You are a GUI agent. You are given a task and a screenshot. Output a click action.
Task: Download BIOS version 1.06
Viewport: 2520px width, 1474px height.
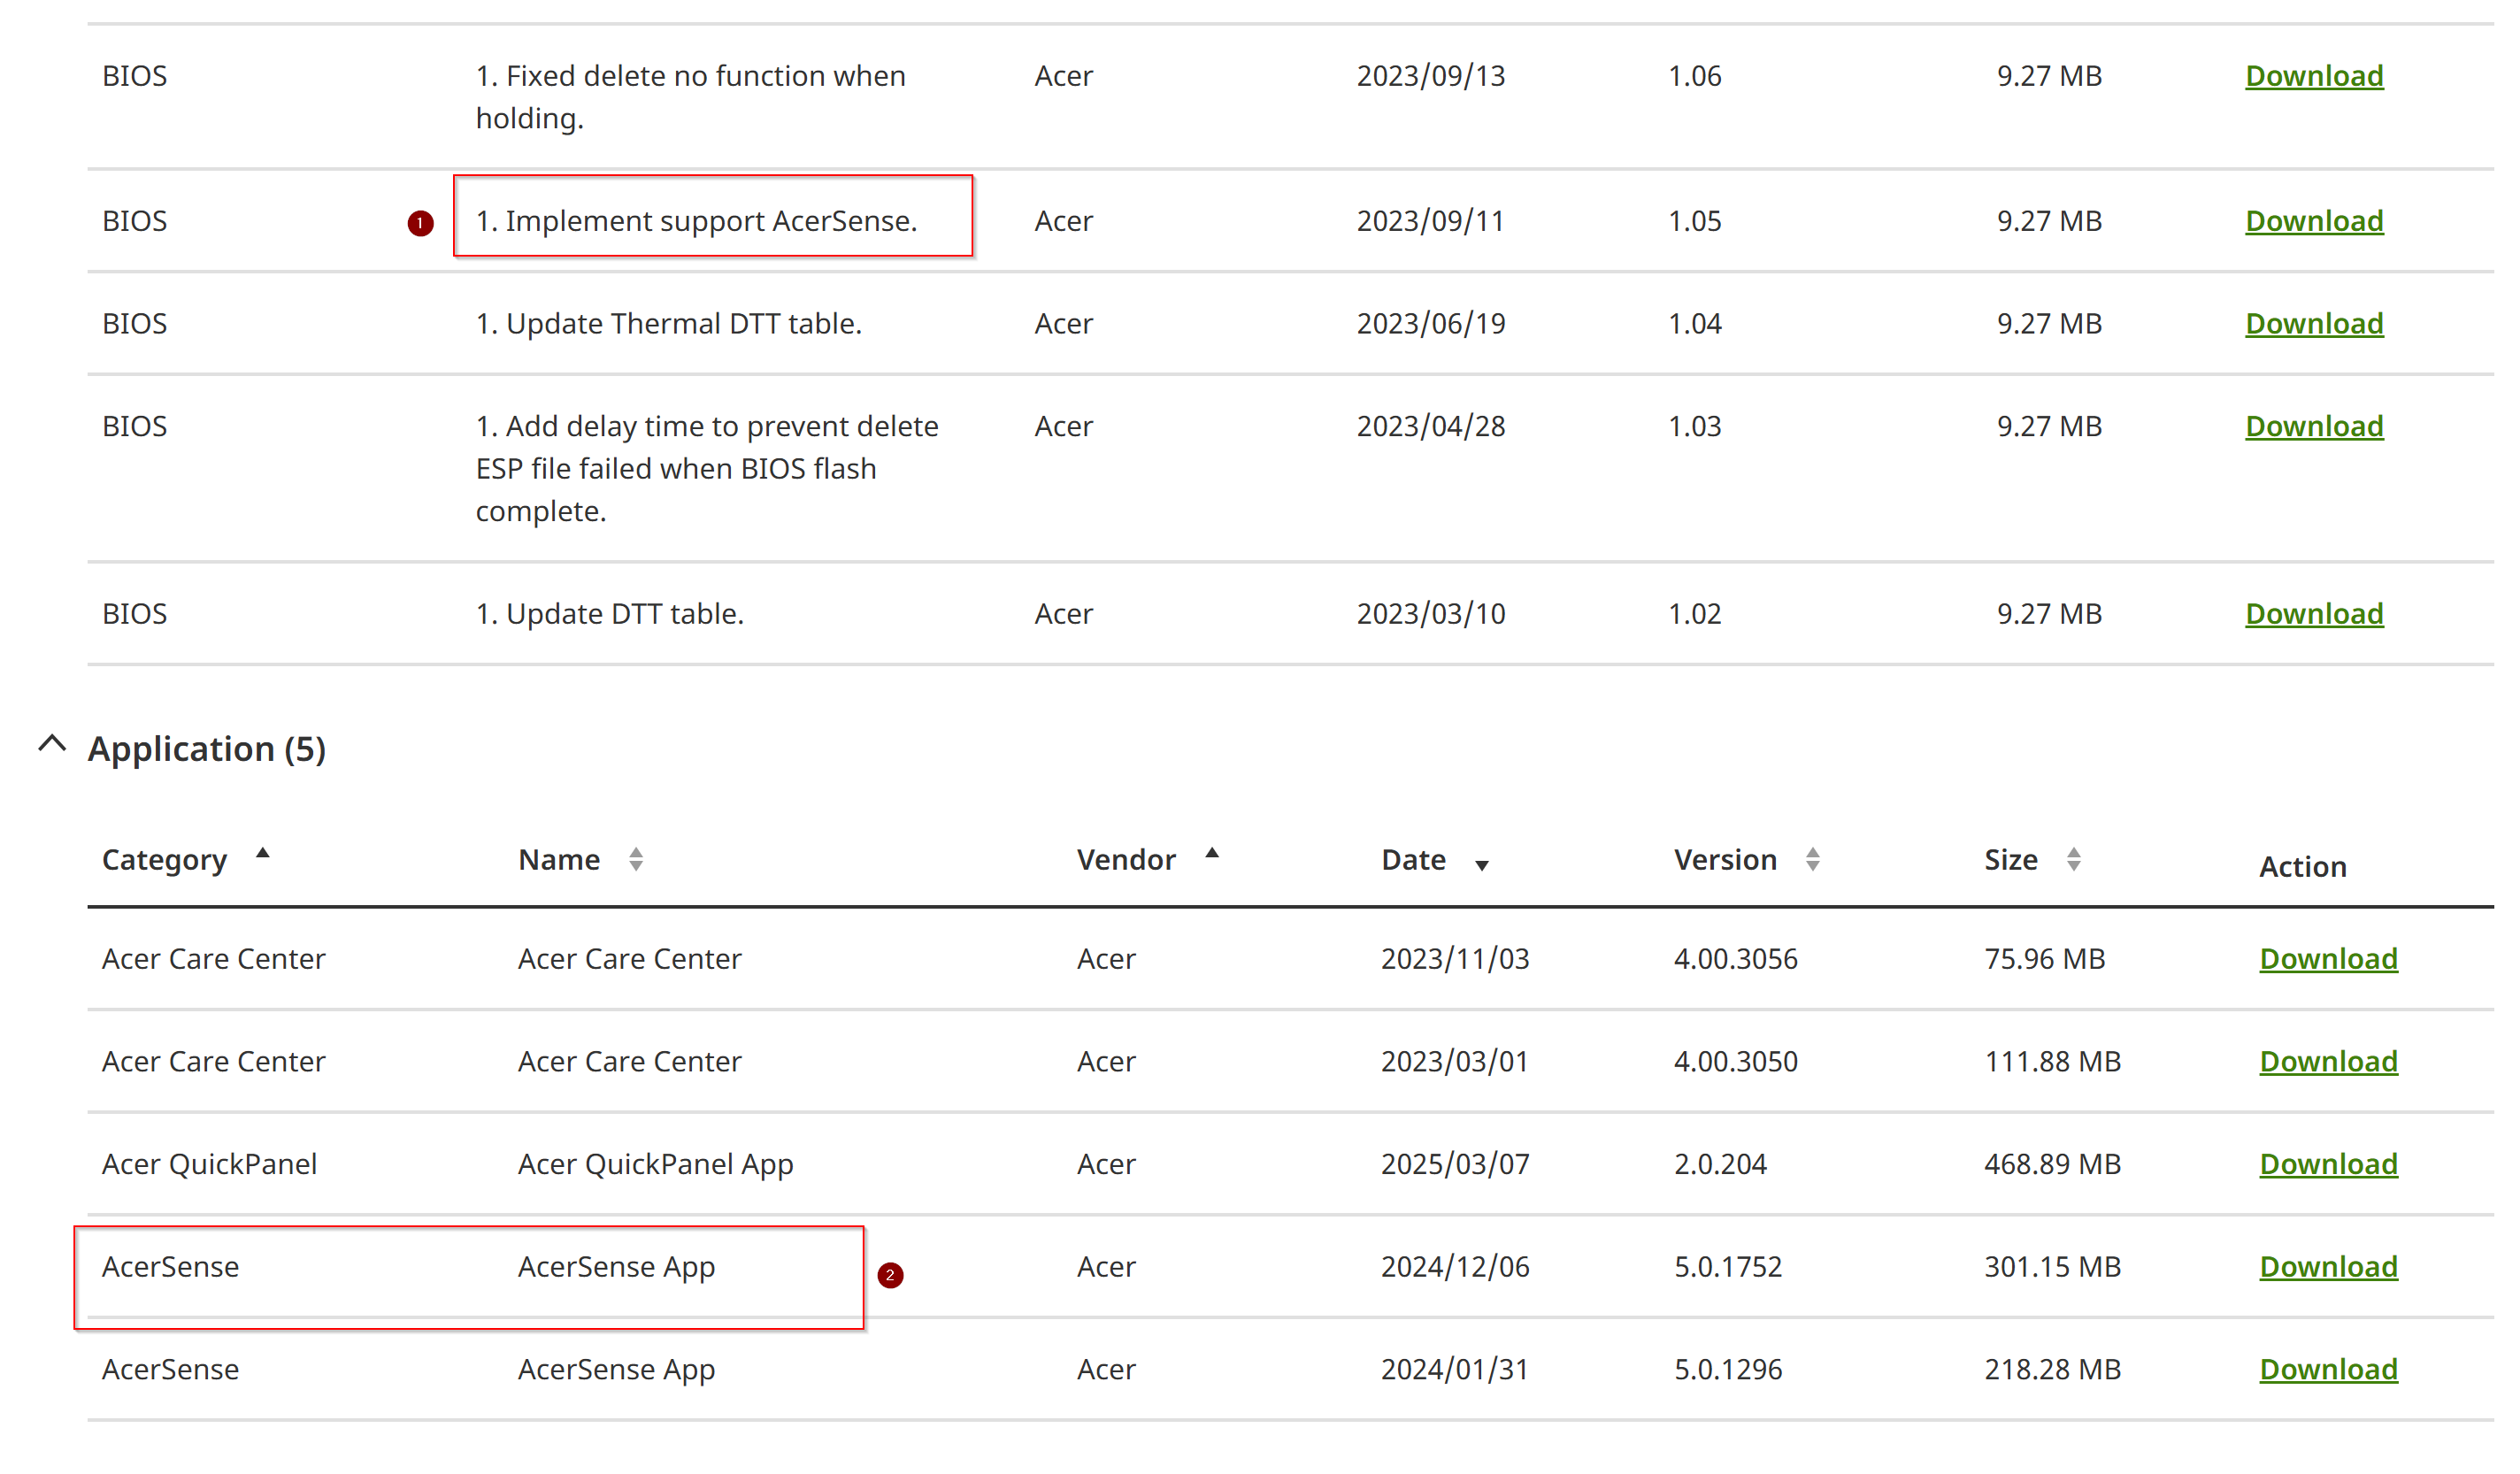click(x=2314, y=76)
